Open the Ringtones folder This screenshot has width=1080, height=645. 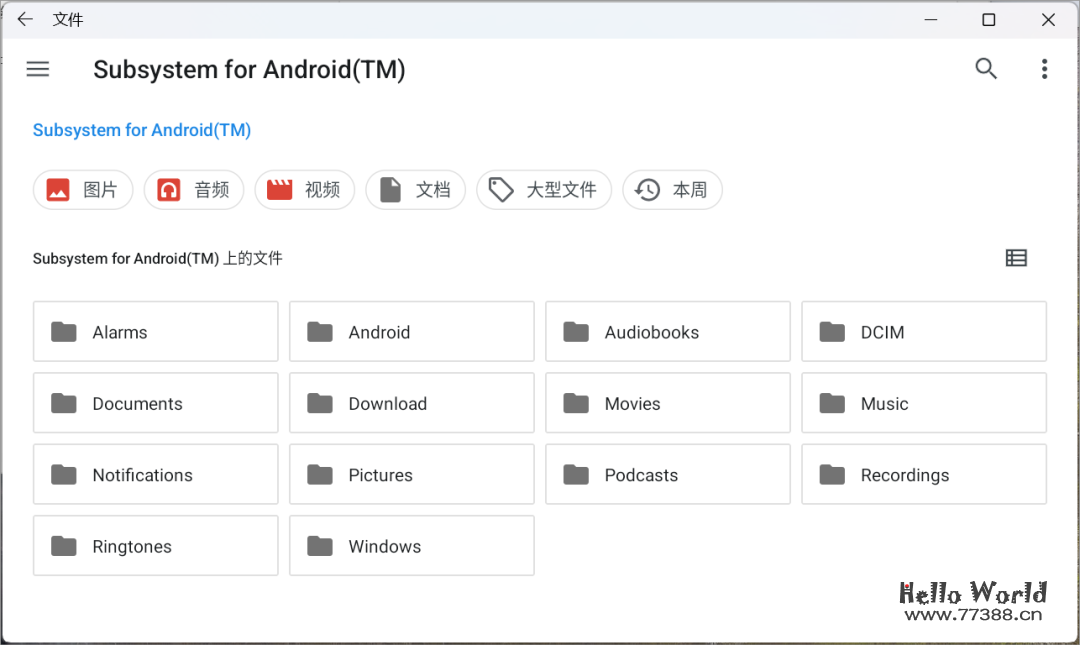tap(155, 546)
